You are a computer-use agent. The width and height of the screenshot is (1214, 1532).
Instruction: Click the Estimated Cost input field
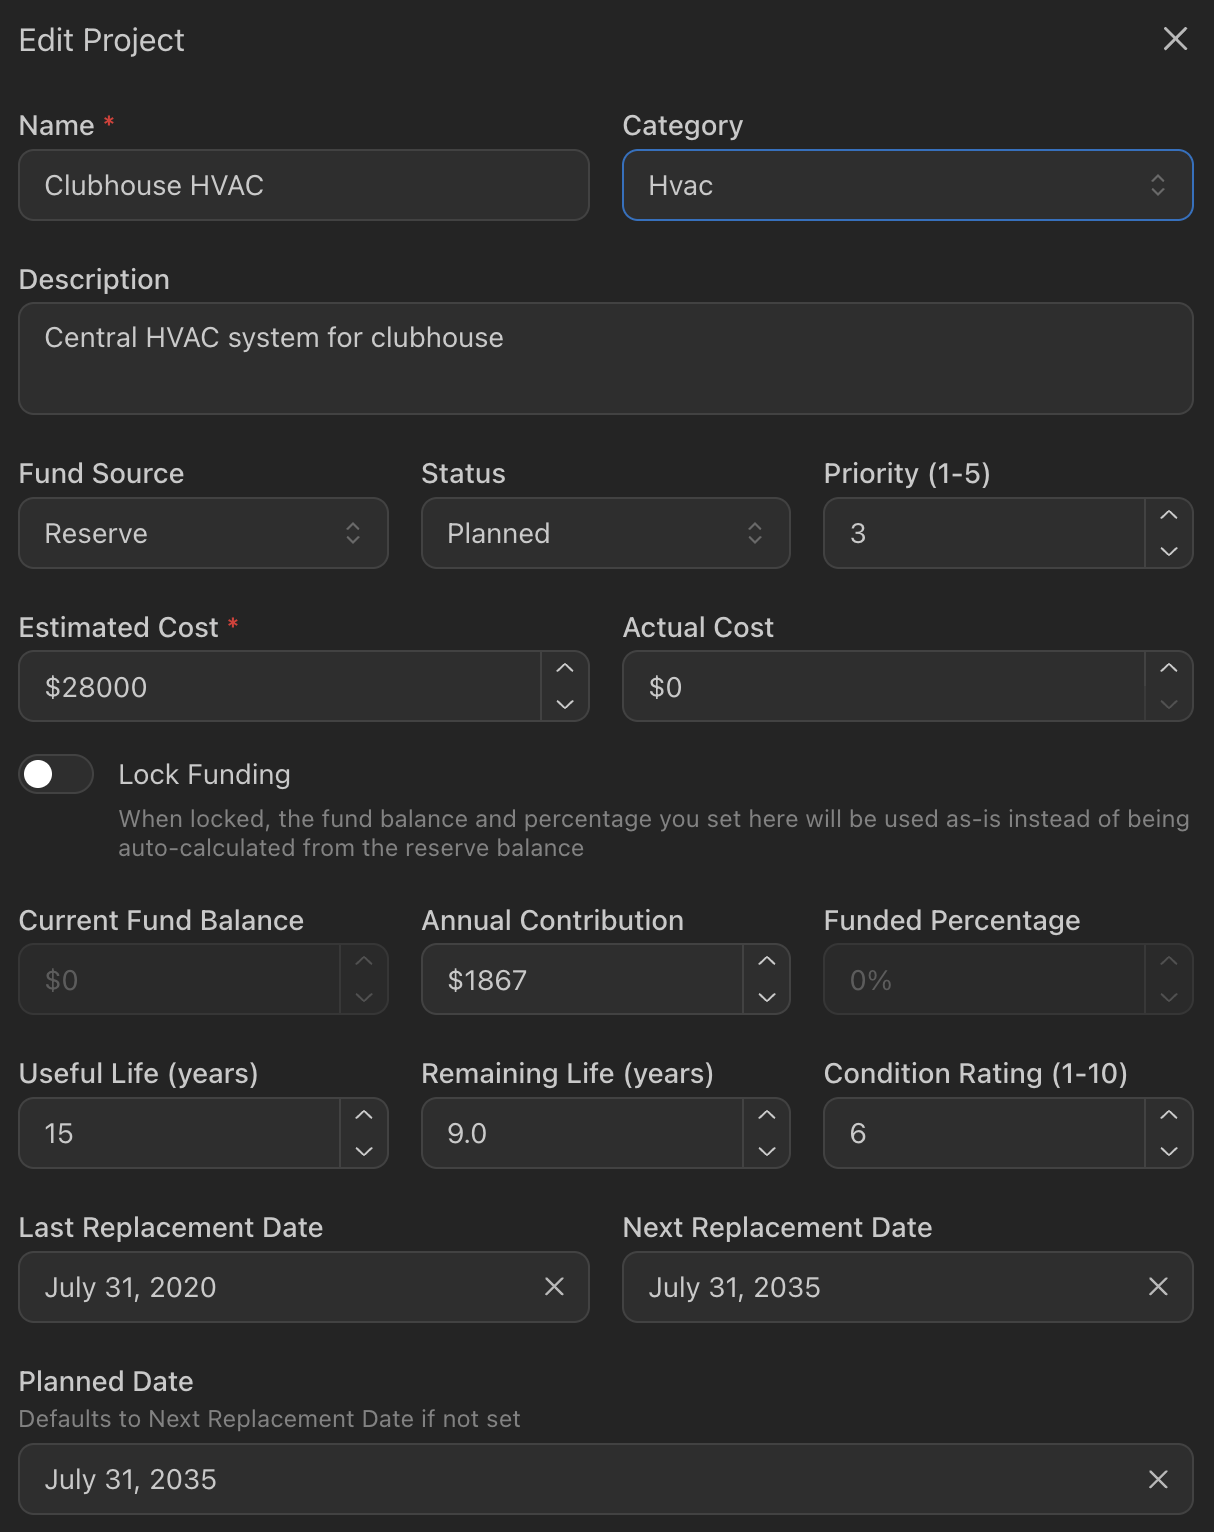280,687
